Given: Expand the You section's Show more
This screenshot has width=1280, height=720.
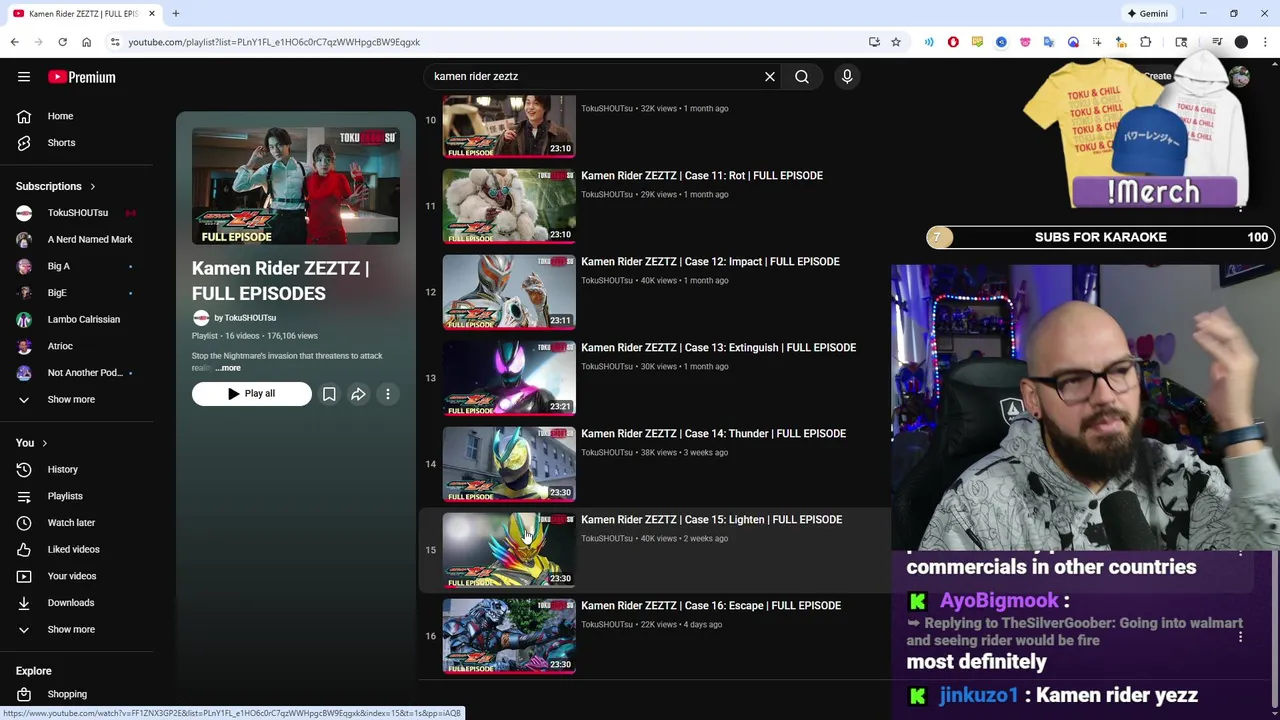Looking at the screenshot, I should (71, 629).
